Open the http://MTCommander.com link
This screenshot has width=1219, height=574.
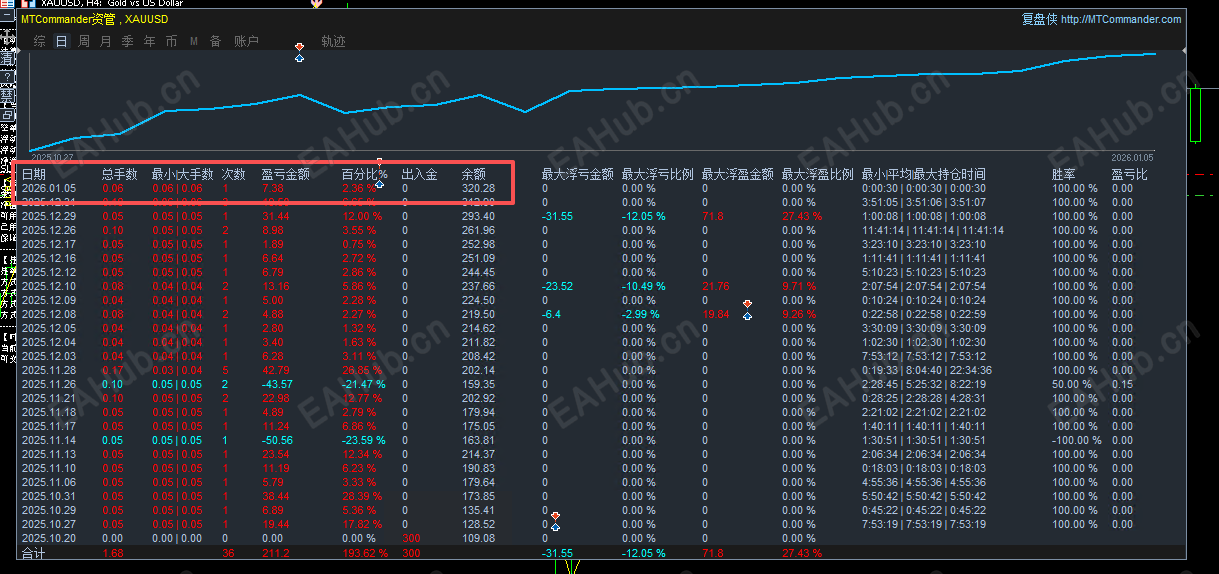(1121, 19)
